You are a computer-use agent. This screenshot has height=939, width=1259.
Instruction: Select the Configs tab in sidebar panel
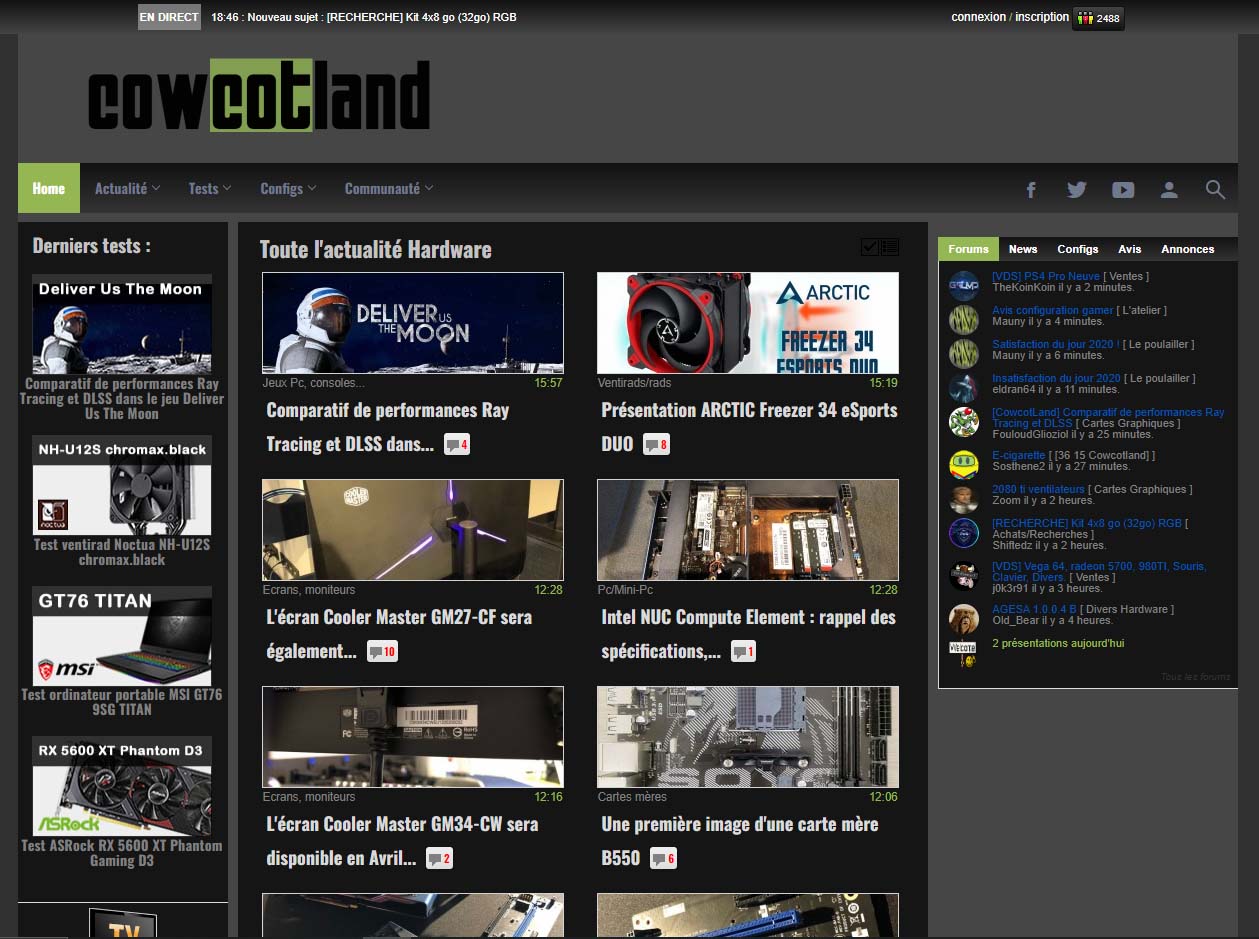[x=1078, y=249]
